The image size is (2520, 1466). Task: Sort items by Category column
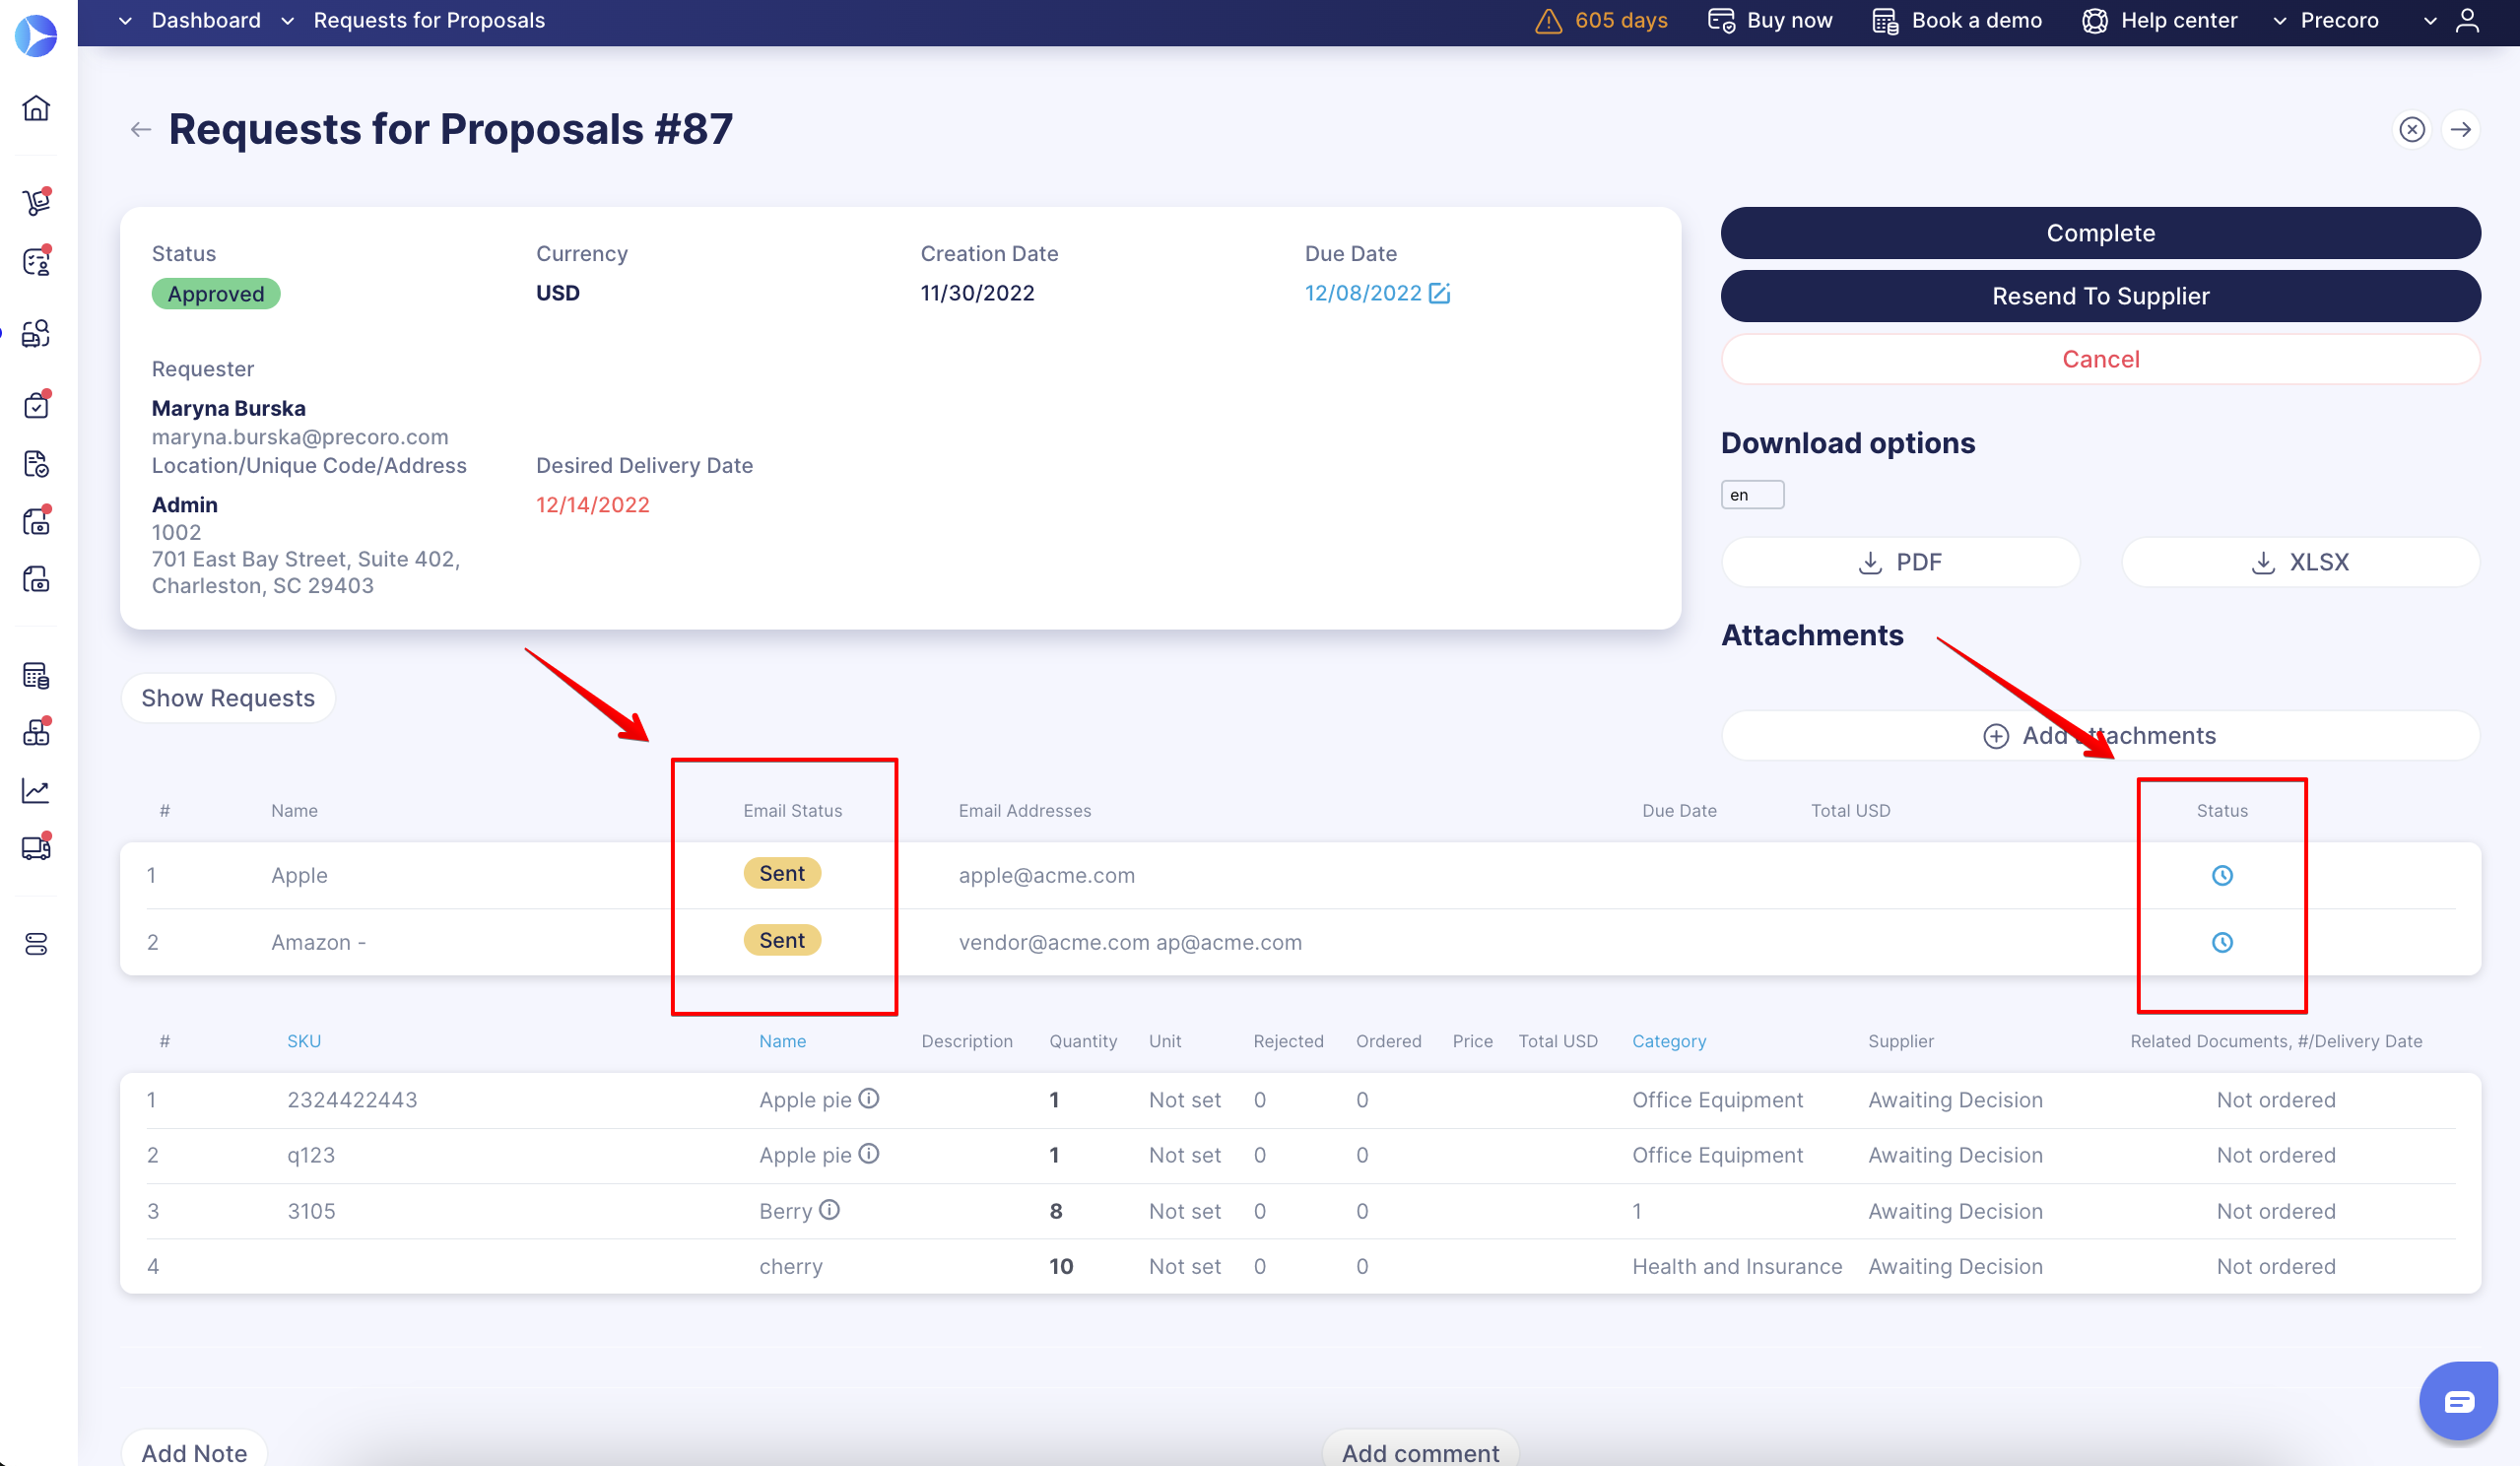click(1668, 1041)
